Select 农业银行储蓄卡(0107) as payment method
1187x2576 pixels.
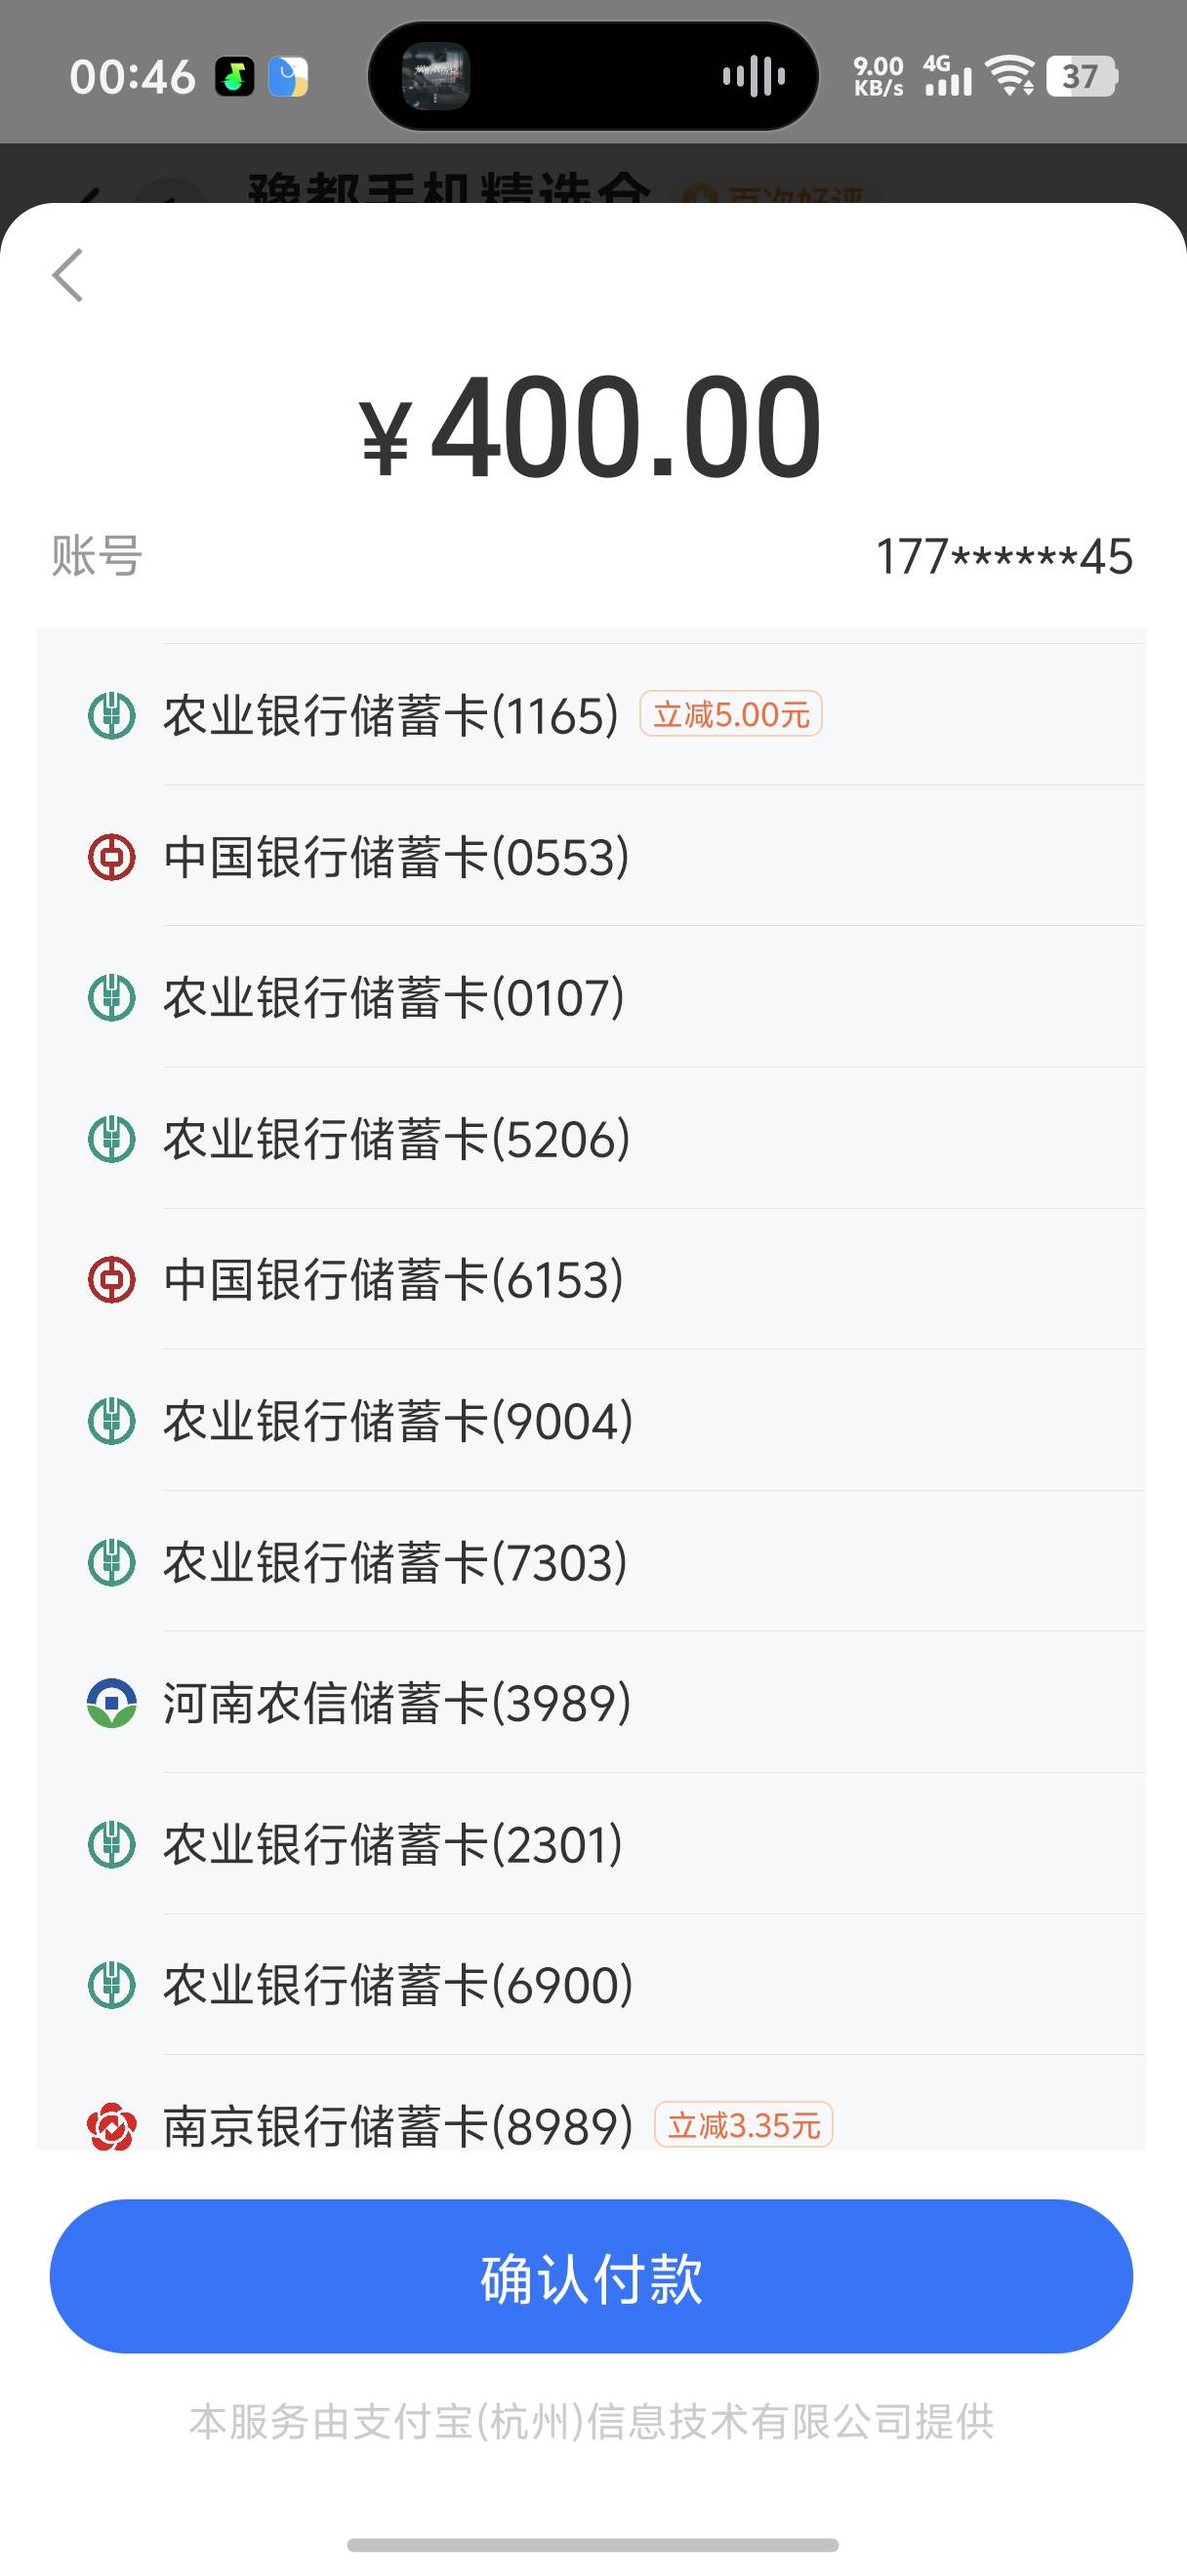394,998
